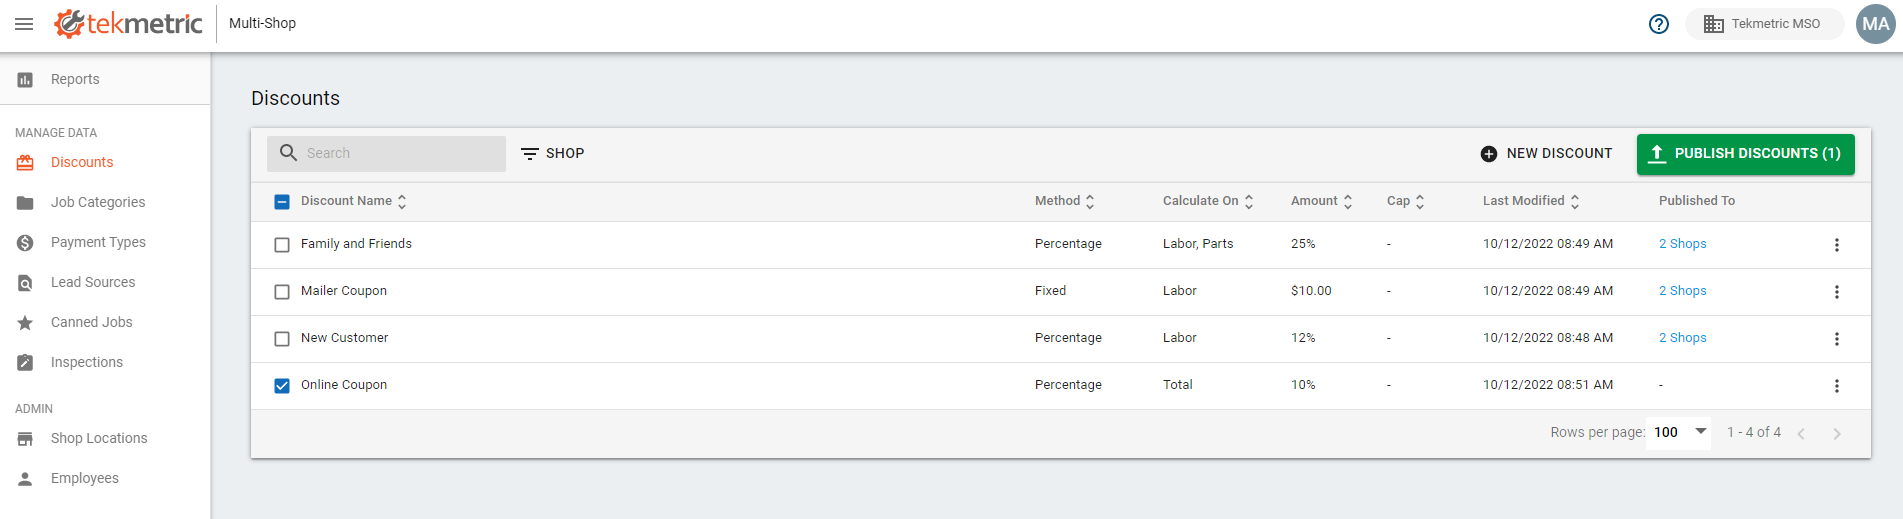Go to the next page arrow

1837,433
